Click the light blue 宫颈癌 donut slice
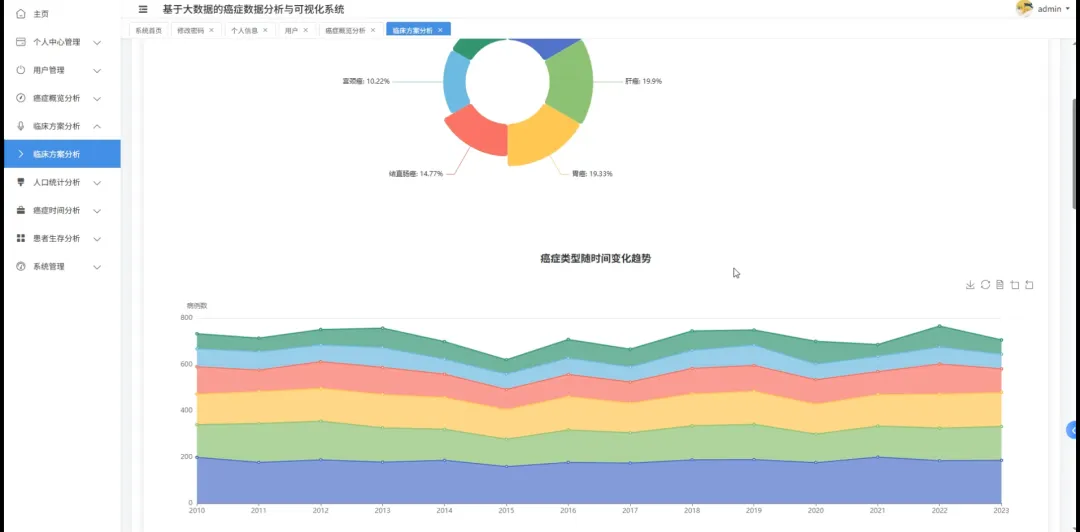The height and width of the screenshot is (532, 1080). pyautogui.click(x=455, y=81)
